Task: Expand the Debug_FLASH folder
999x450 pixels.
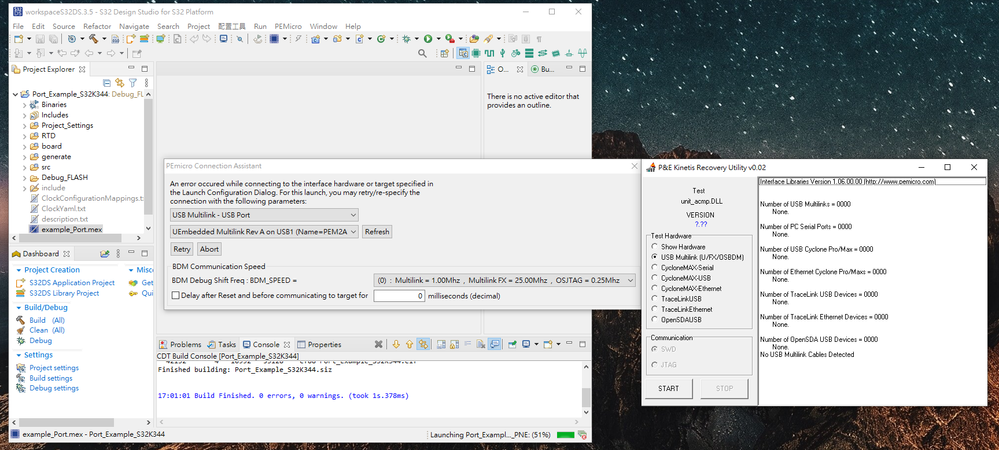Action: tap(24, 177)
